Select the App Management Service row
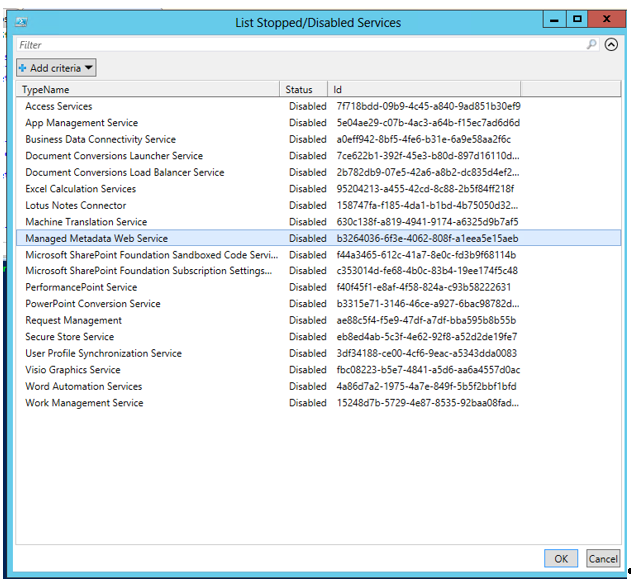 [318, 123]
